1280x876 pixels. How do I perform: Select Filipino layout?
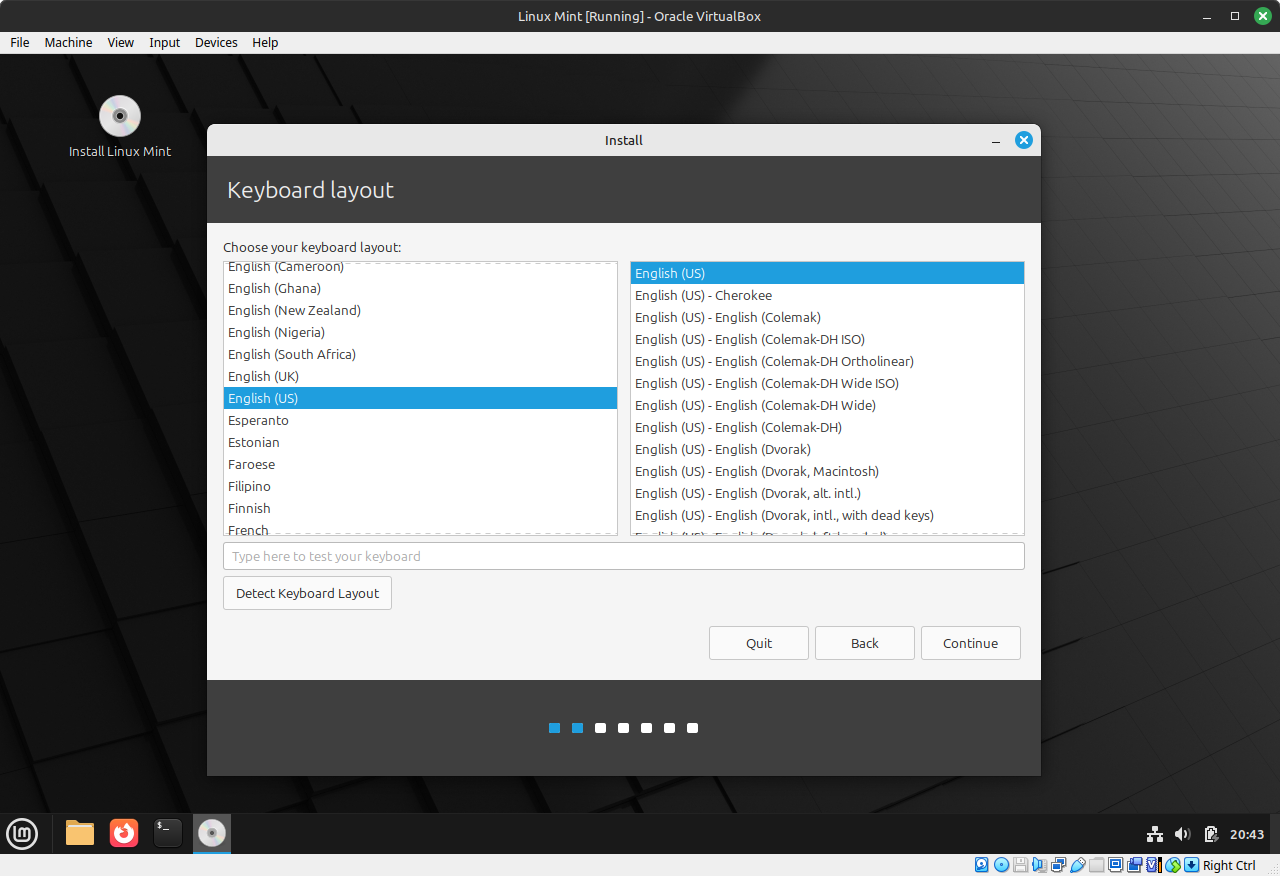[x=420, y=486]
